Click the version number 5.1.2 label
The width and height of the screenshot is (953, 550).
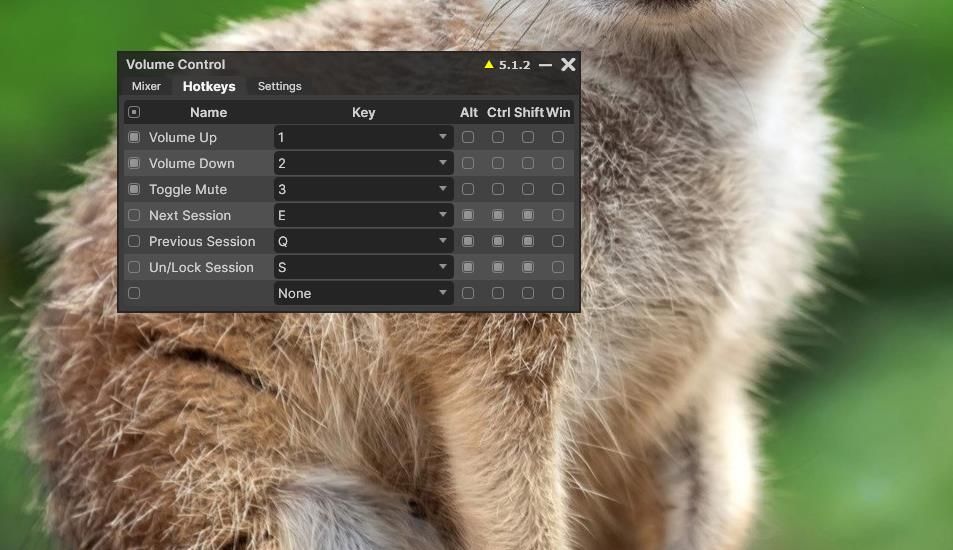coord(514,65)
